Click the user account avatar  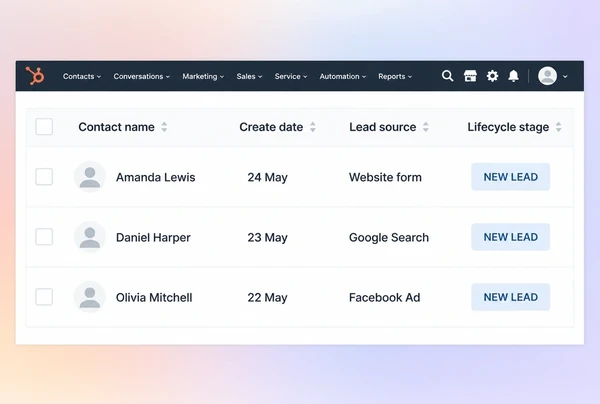[547, 76]
